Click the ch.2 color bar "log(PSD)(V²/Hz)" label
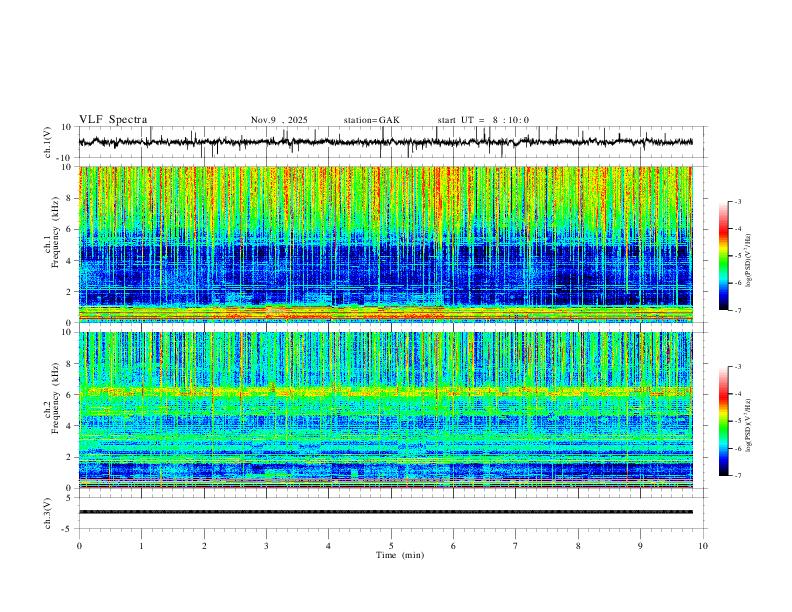Viewport: 792px width, 612px height. click(749, 425)
